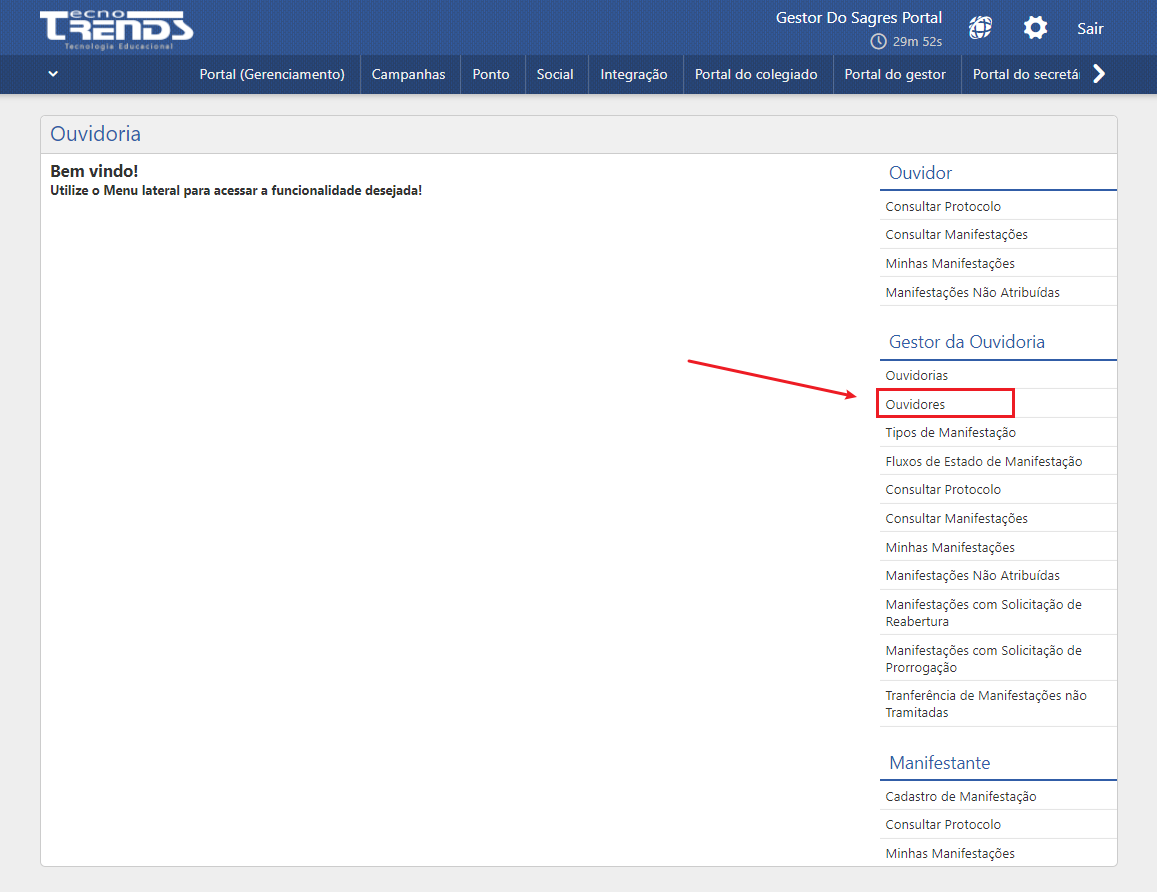Screen dimensions: 1157x892
Task: Open Manifestações com Solicitação de Prorrogação
Action: (x=983, y=658)
